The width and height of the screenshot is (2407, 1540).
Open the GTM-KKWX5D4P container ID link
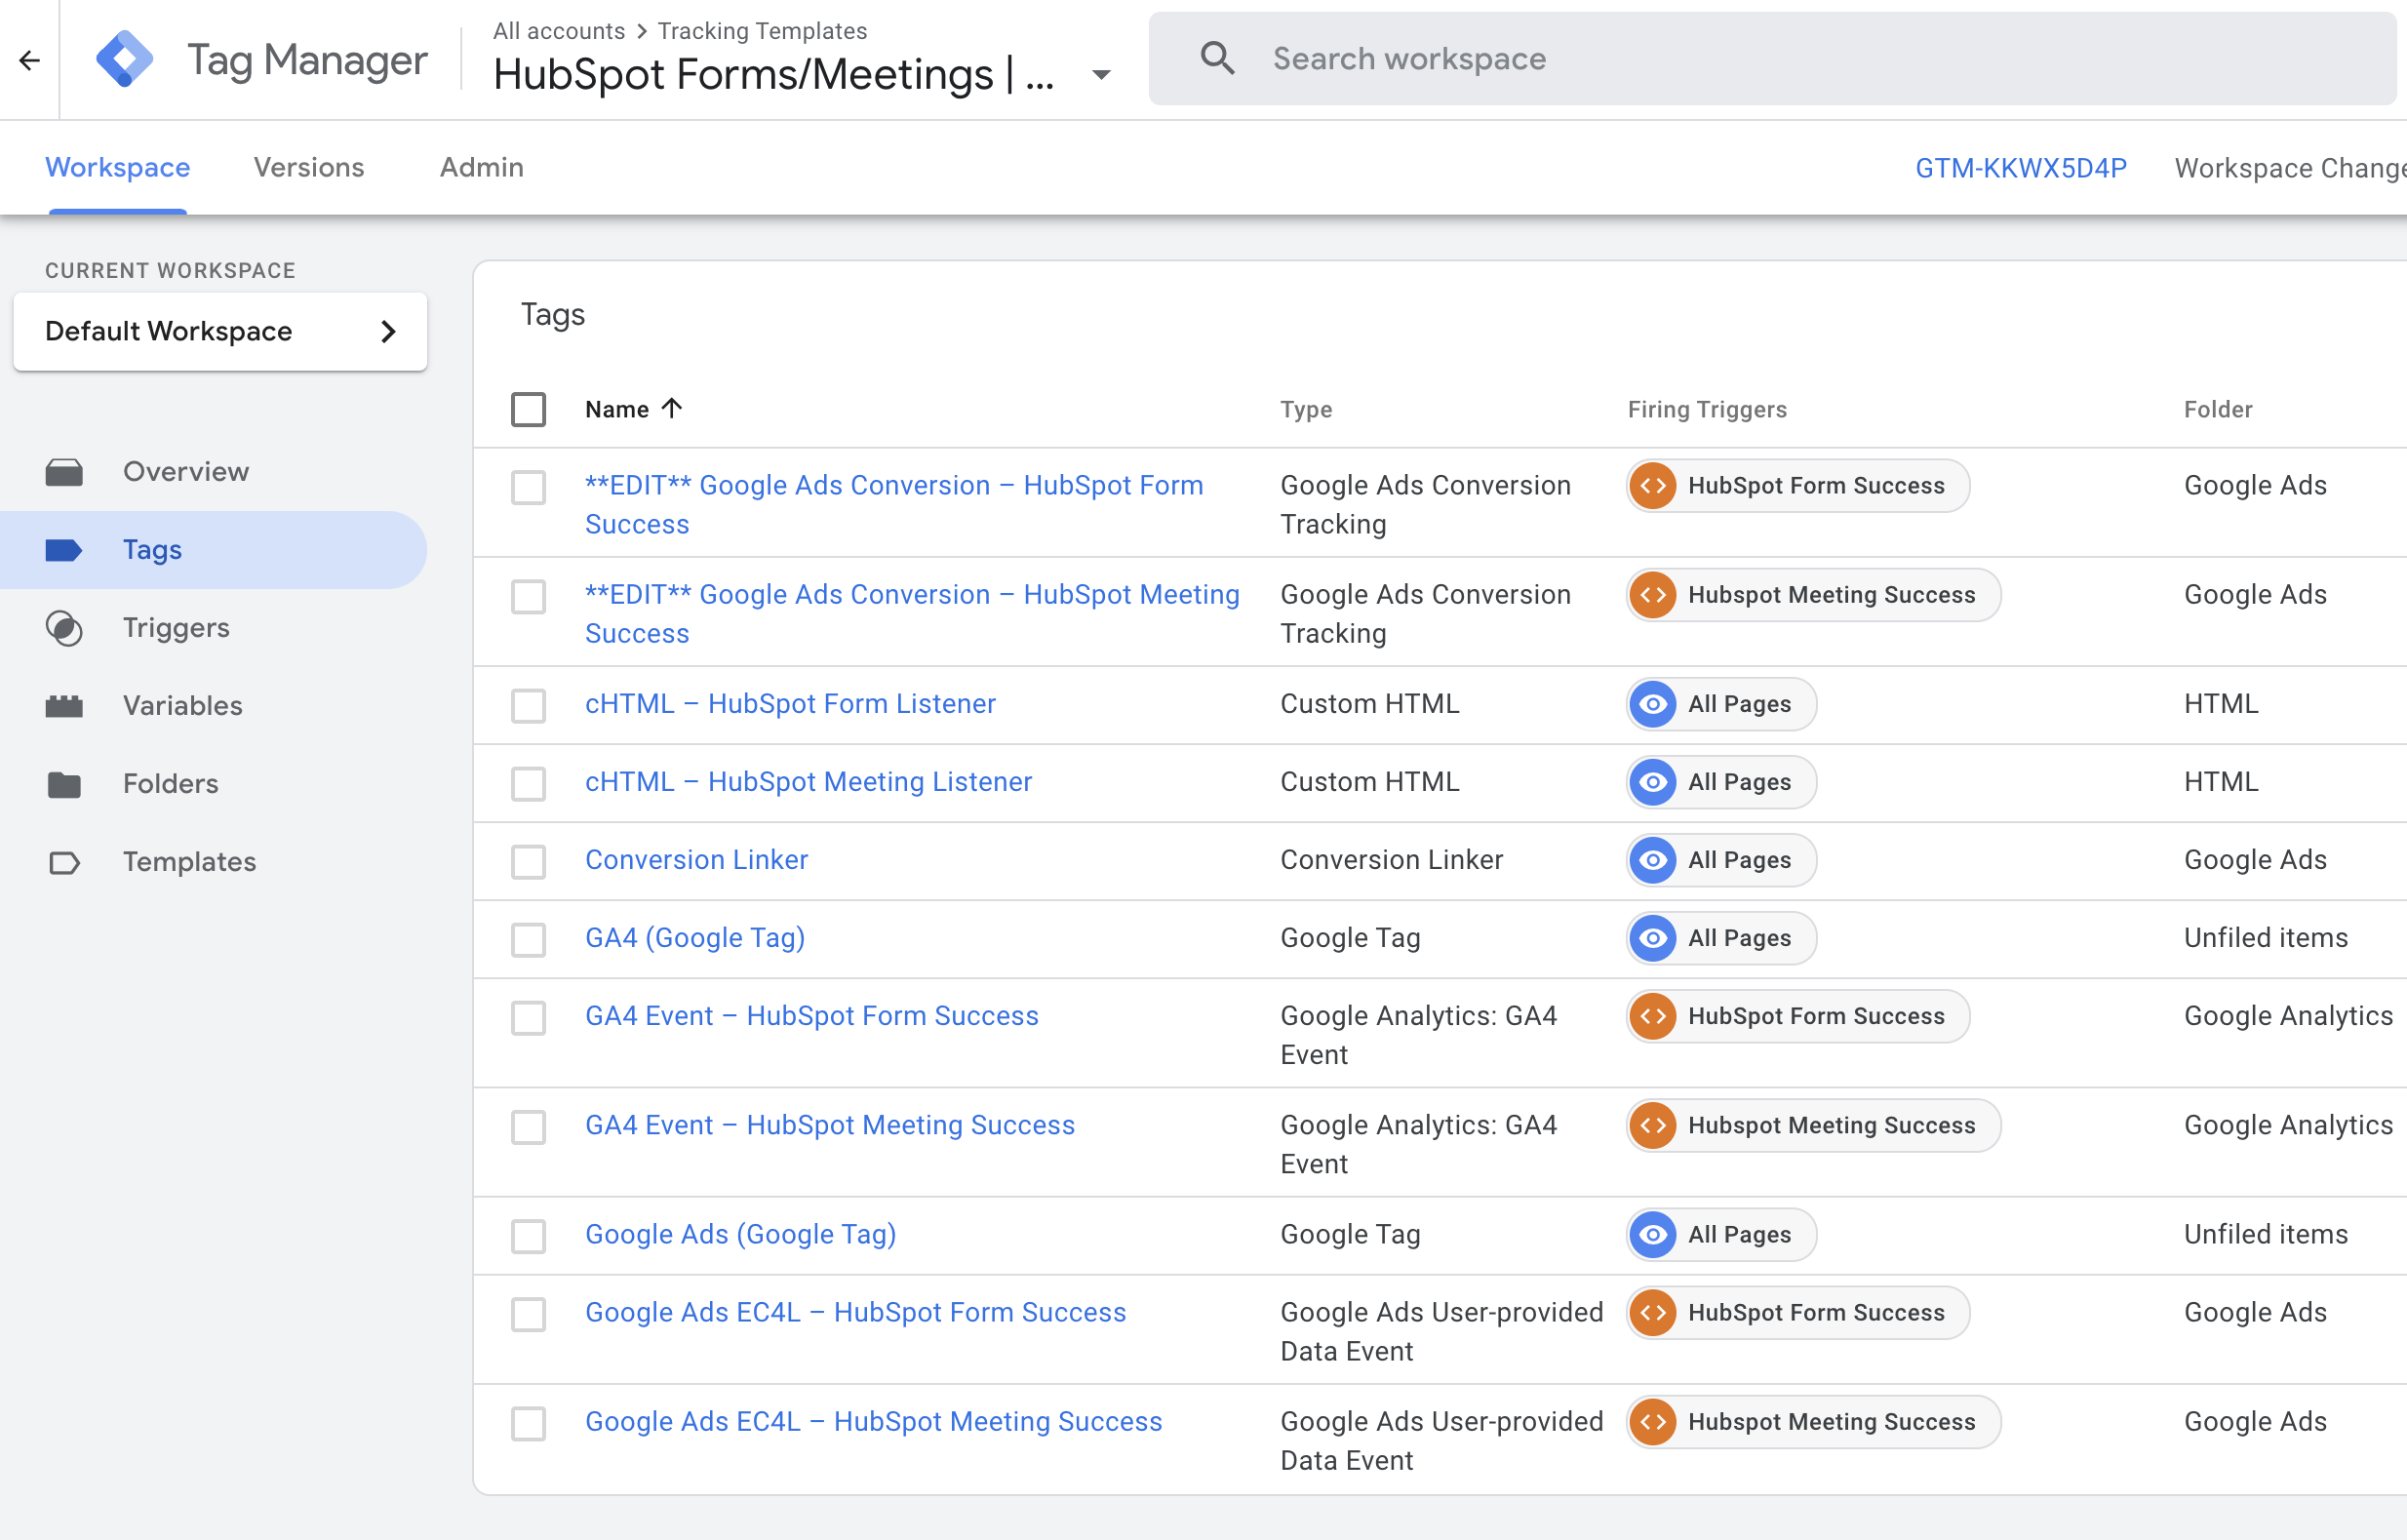pyautogui.click(x=2021, y=168)
